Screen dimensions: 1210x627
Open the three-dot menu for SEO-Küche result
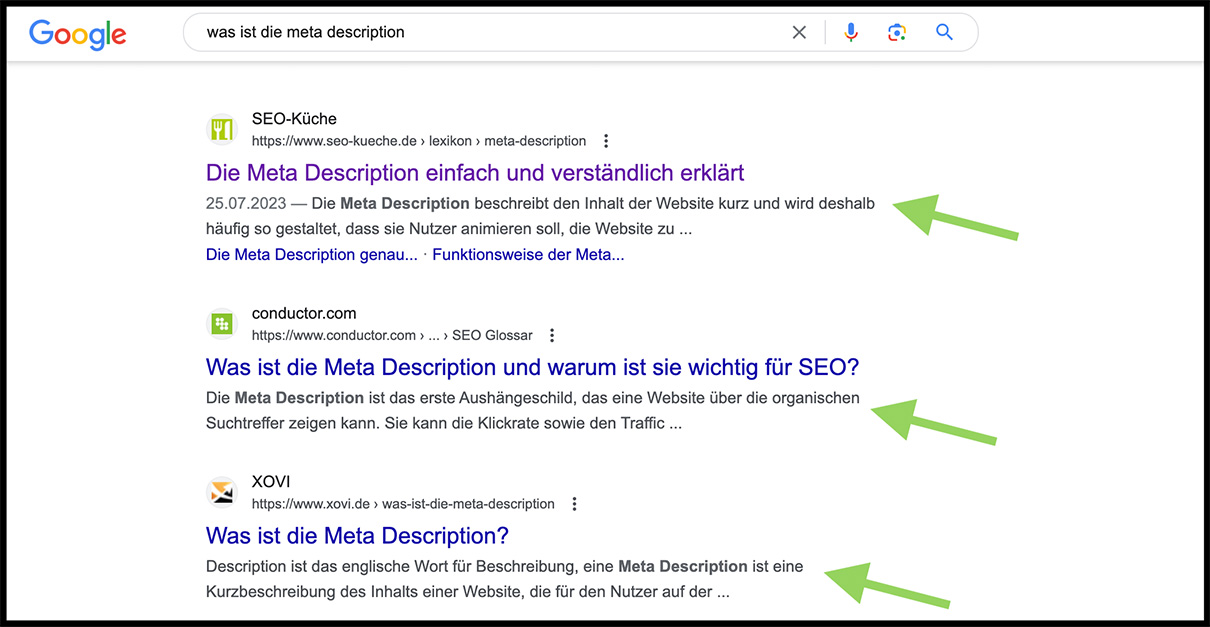606,141
